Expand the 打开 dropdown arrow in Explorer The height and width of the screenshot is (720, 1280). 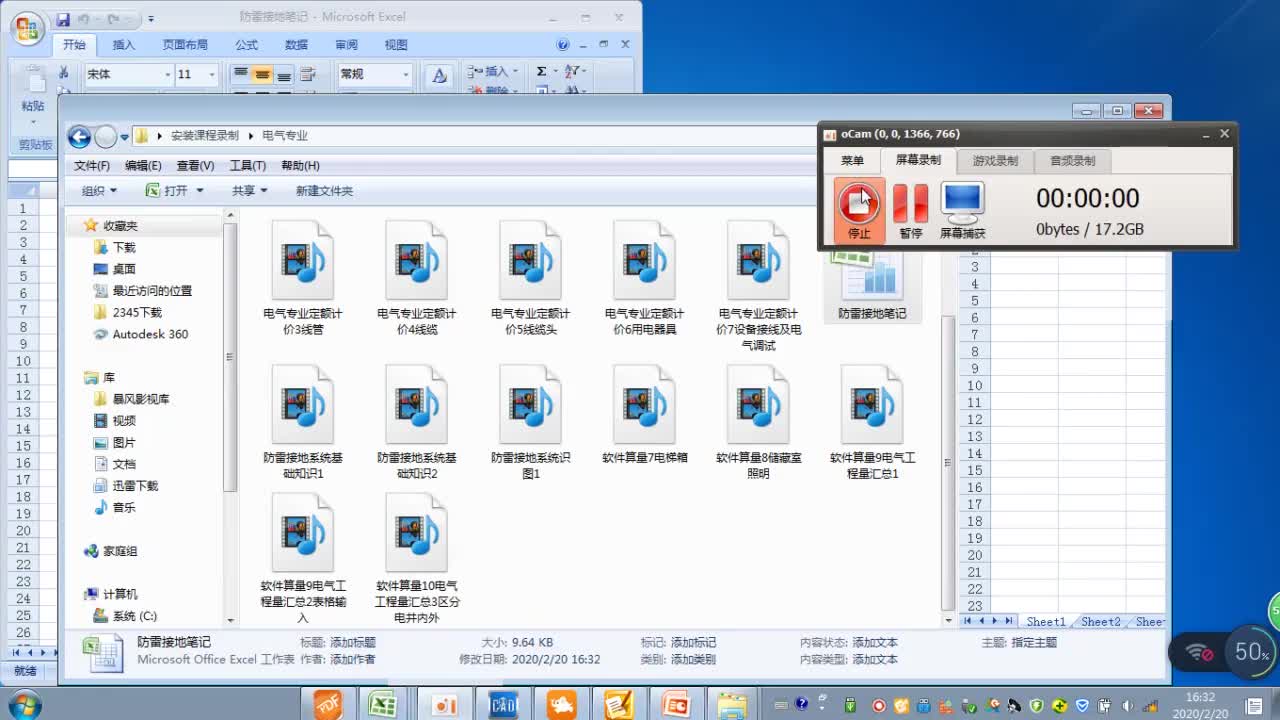200,191
